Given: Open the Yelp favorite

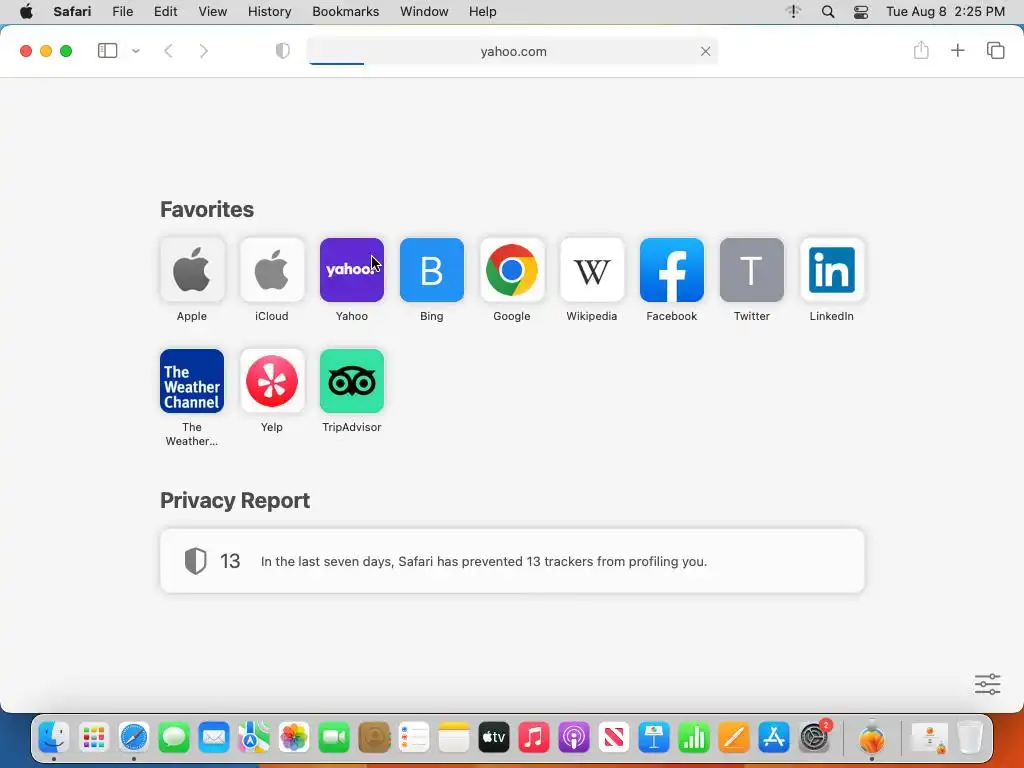Looking at the screenshot, I should point(272,381).
